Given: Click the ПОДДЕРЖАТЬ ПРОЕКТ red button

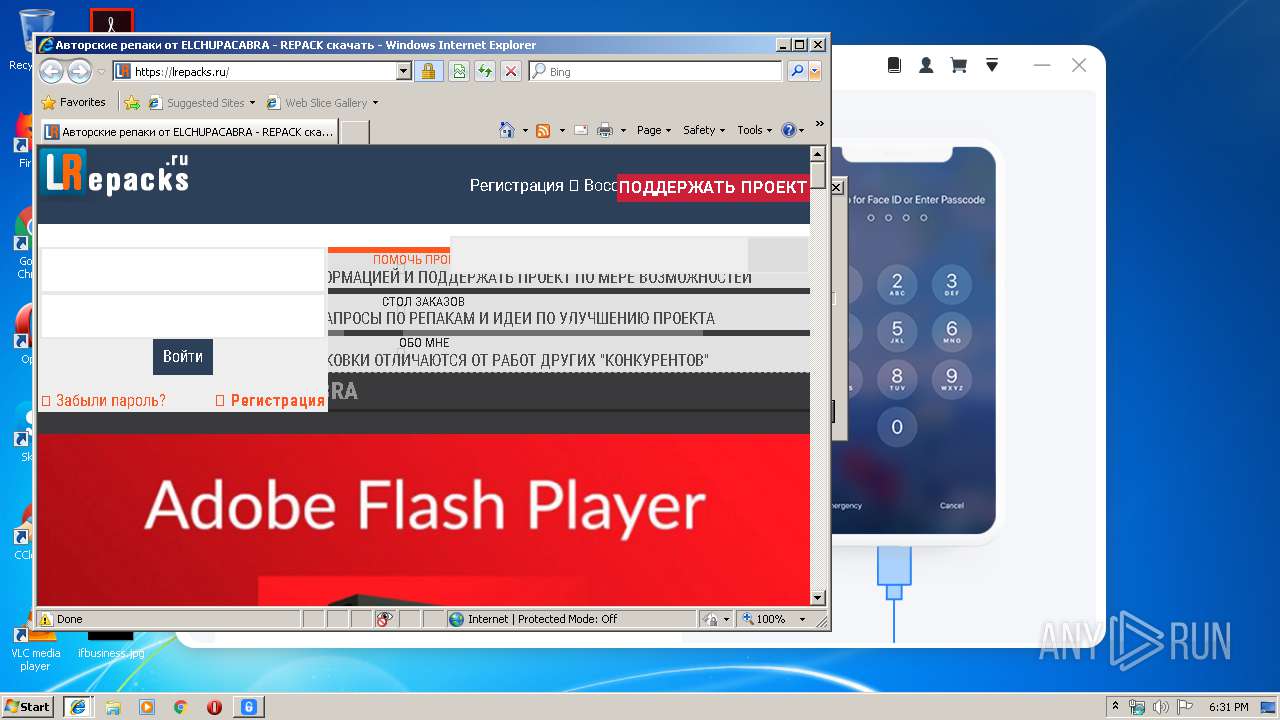Looking at the screenshot, I should tap(713, 187).
